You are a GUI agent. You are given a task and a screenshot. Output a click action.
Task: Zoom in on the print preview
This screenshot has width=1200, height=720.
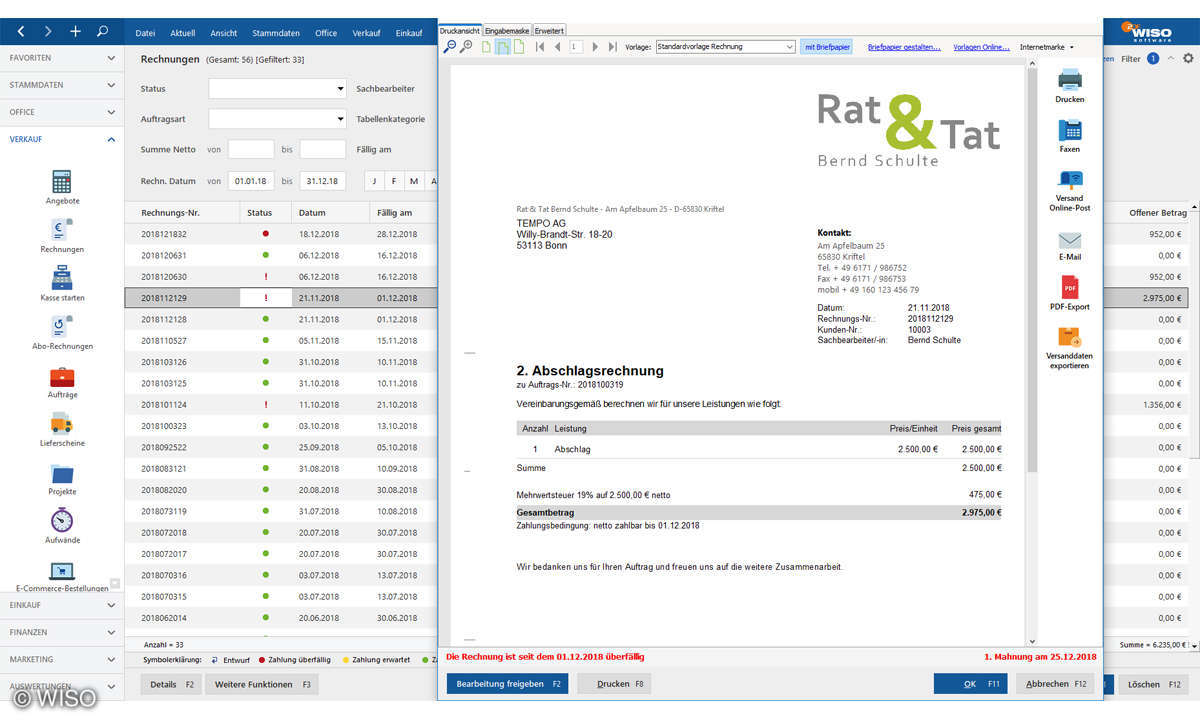coord(466,47)
